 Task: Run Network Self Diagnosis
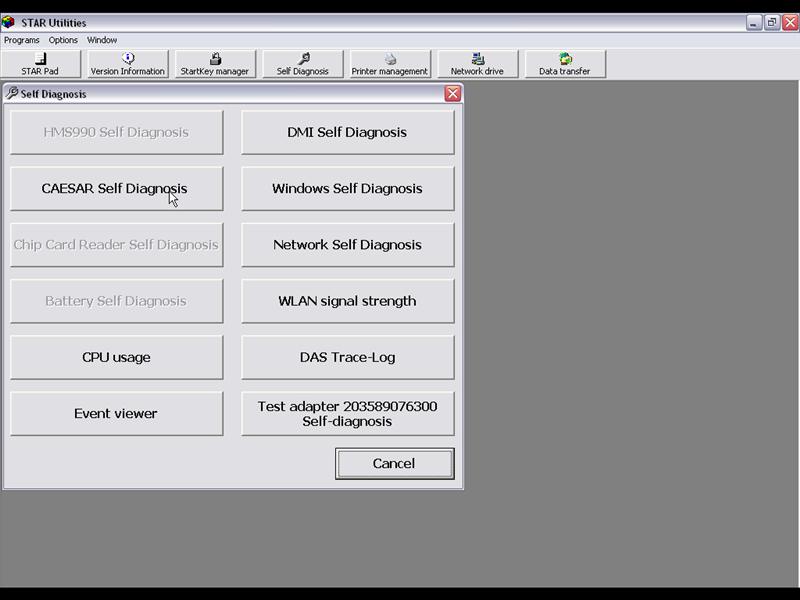point(347,245)
